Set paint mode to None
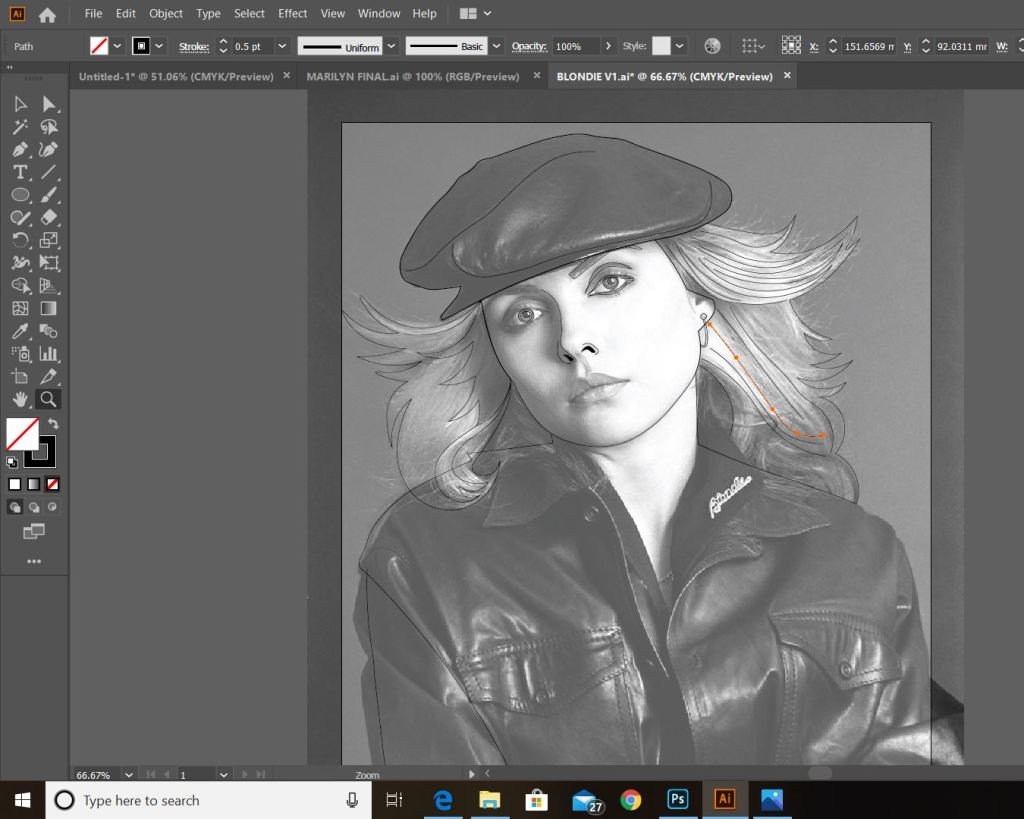This screenshot has width=1024, height=819. coord(53,484)
